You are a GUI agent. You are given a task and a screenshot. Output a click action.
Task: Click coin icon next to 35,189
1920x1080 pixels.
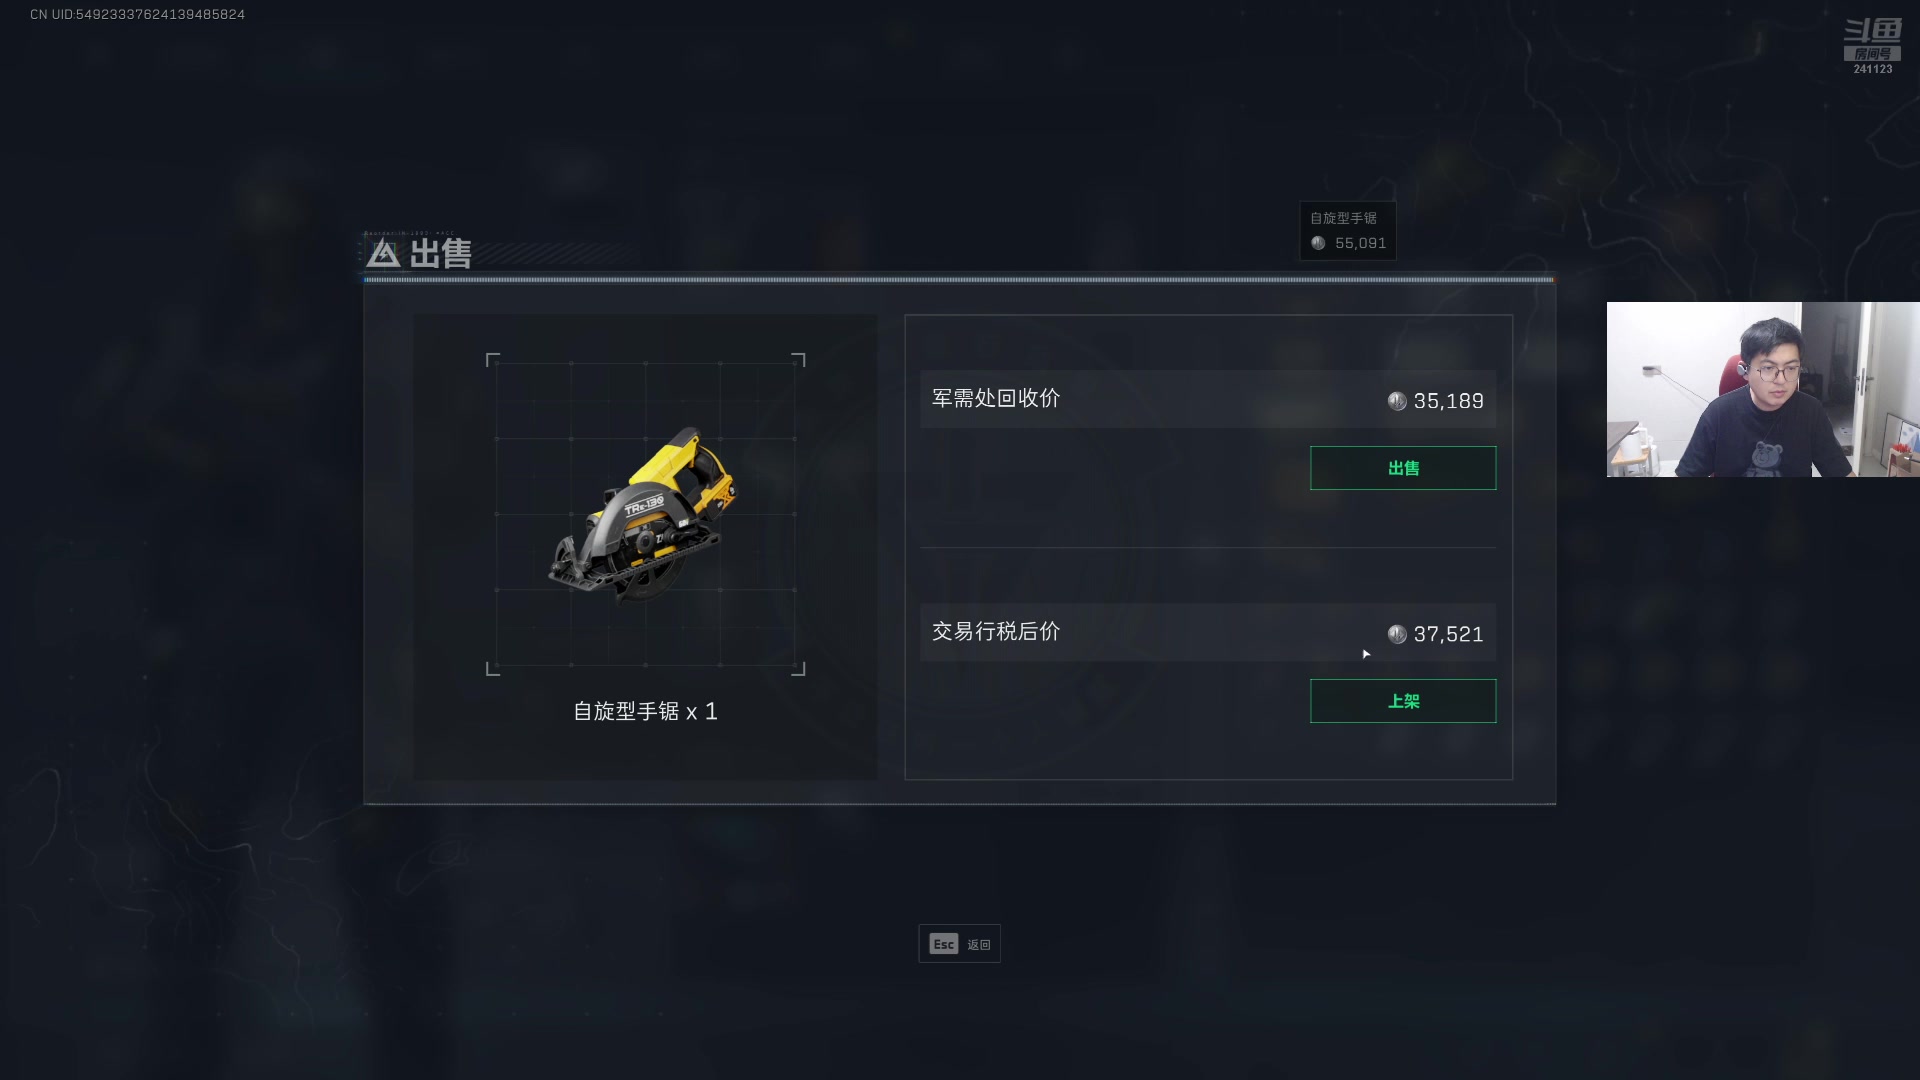1397,401
